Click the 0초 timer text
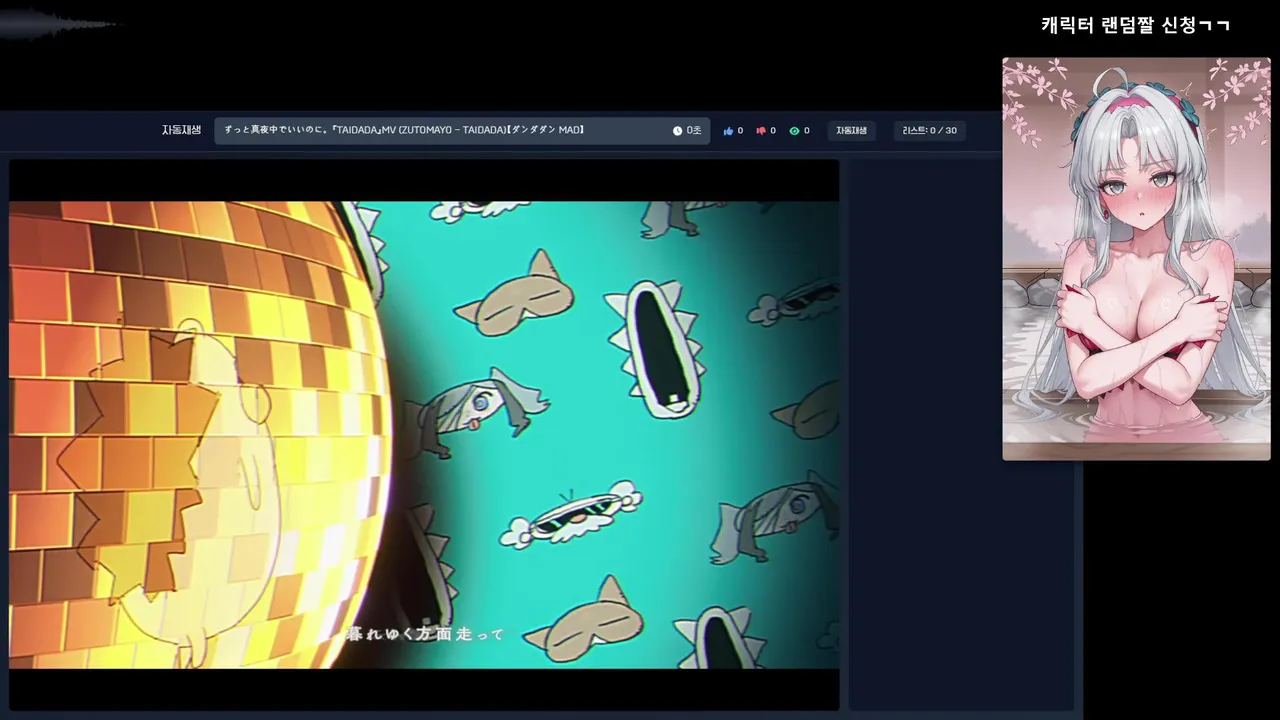The width and height of the screenshot is (1280, 720). (x=693, y=131)
